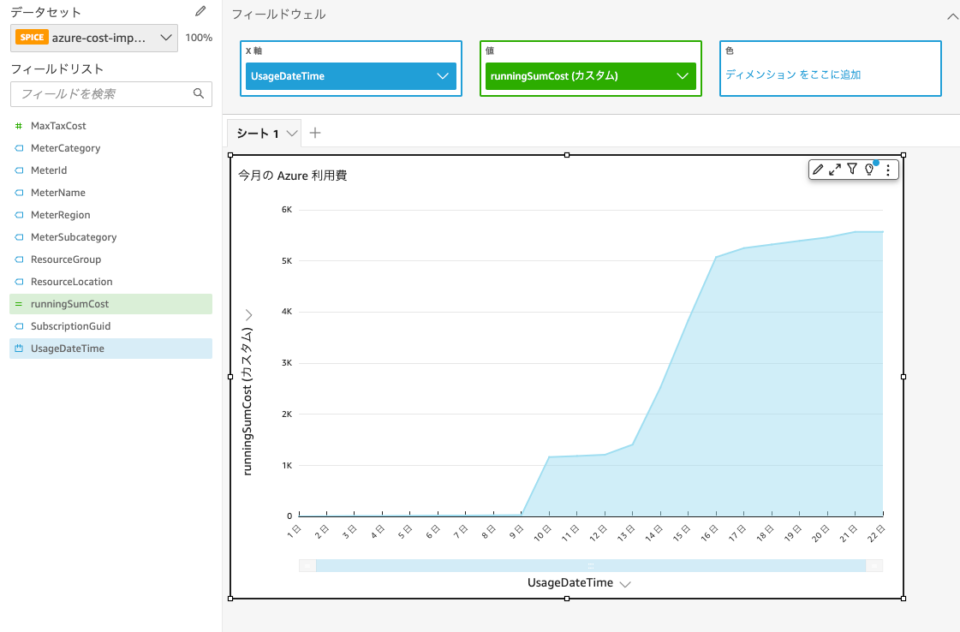
Task: Collapse the フィールドウェル panel with the chevron
Action: [x=951, y=14]
